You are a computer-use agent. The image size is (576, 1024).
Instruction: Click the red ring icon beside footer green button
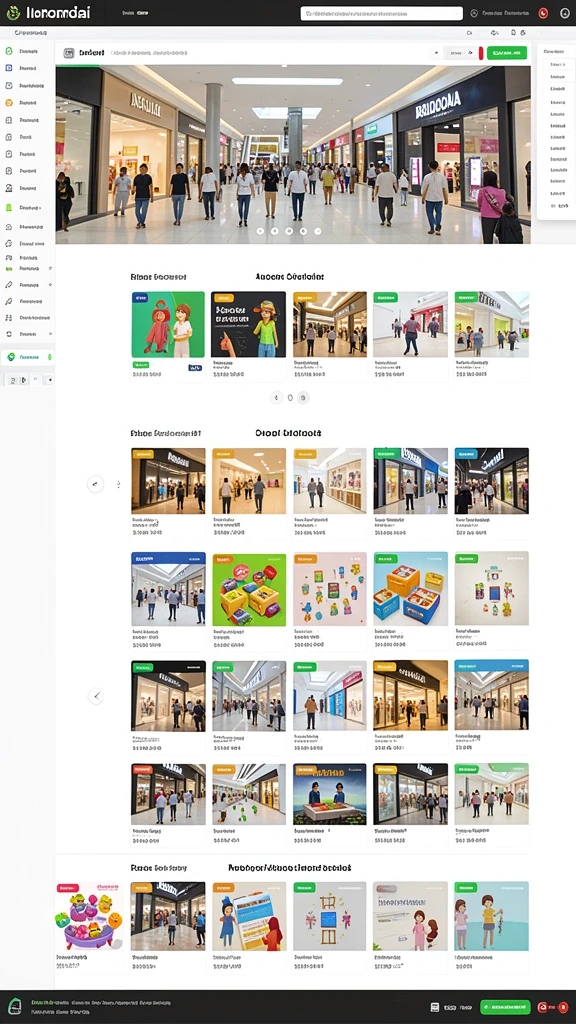pos(542,1007)
